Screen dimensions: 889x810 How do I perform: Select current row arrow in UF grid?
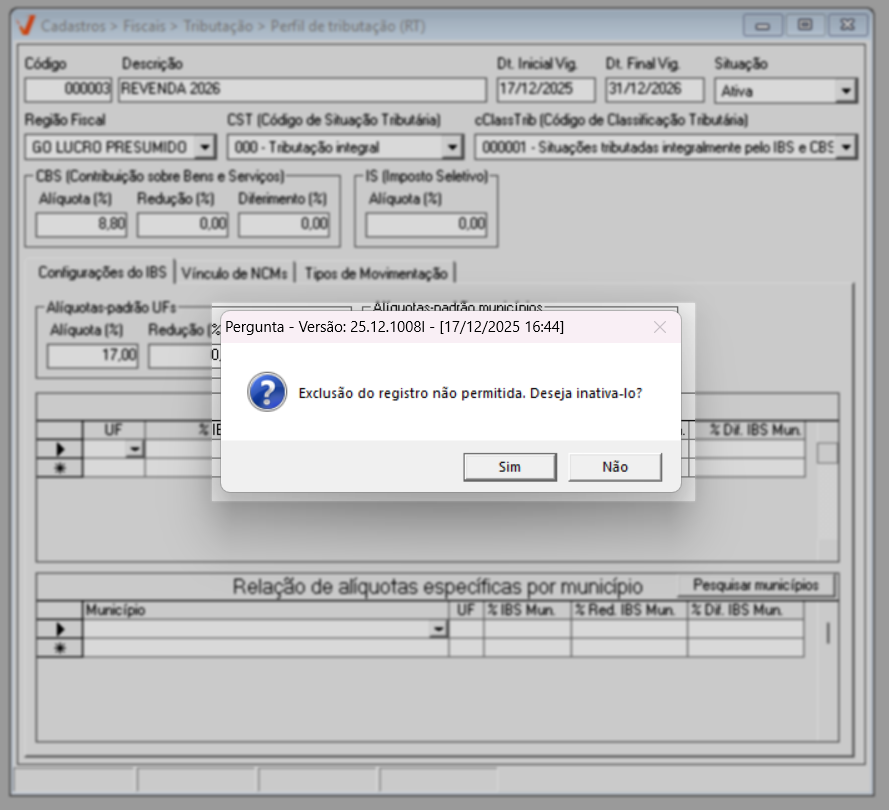pos(60,449)
